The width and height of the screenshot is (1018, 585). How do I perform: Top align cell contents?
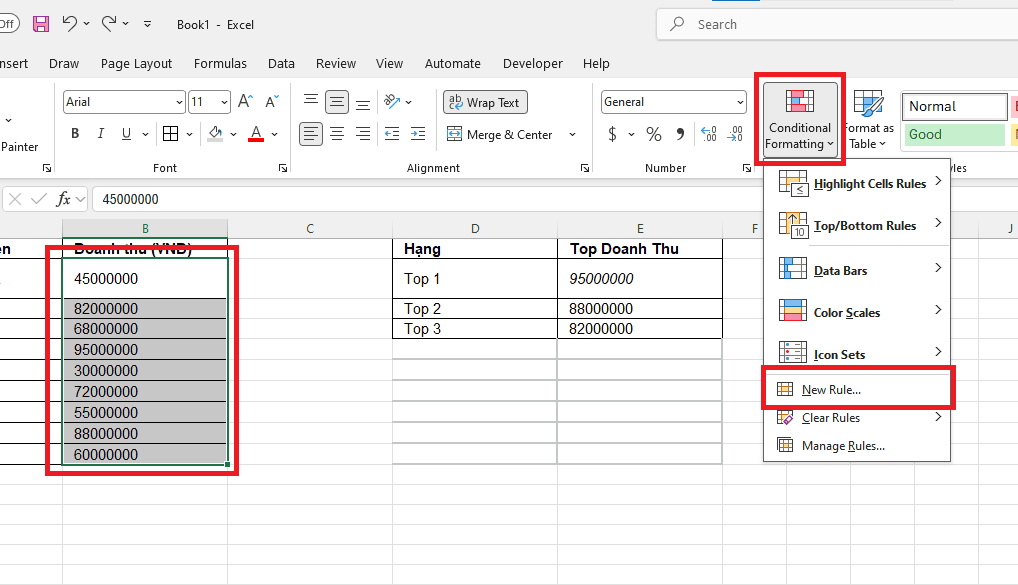311,101
